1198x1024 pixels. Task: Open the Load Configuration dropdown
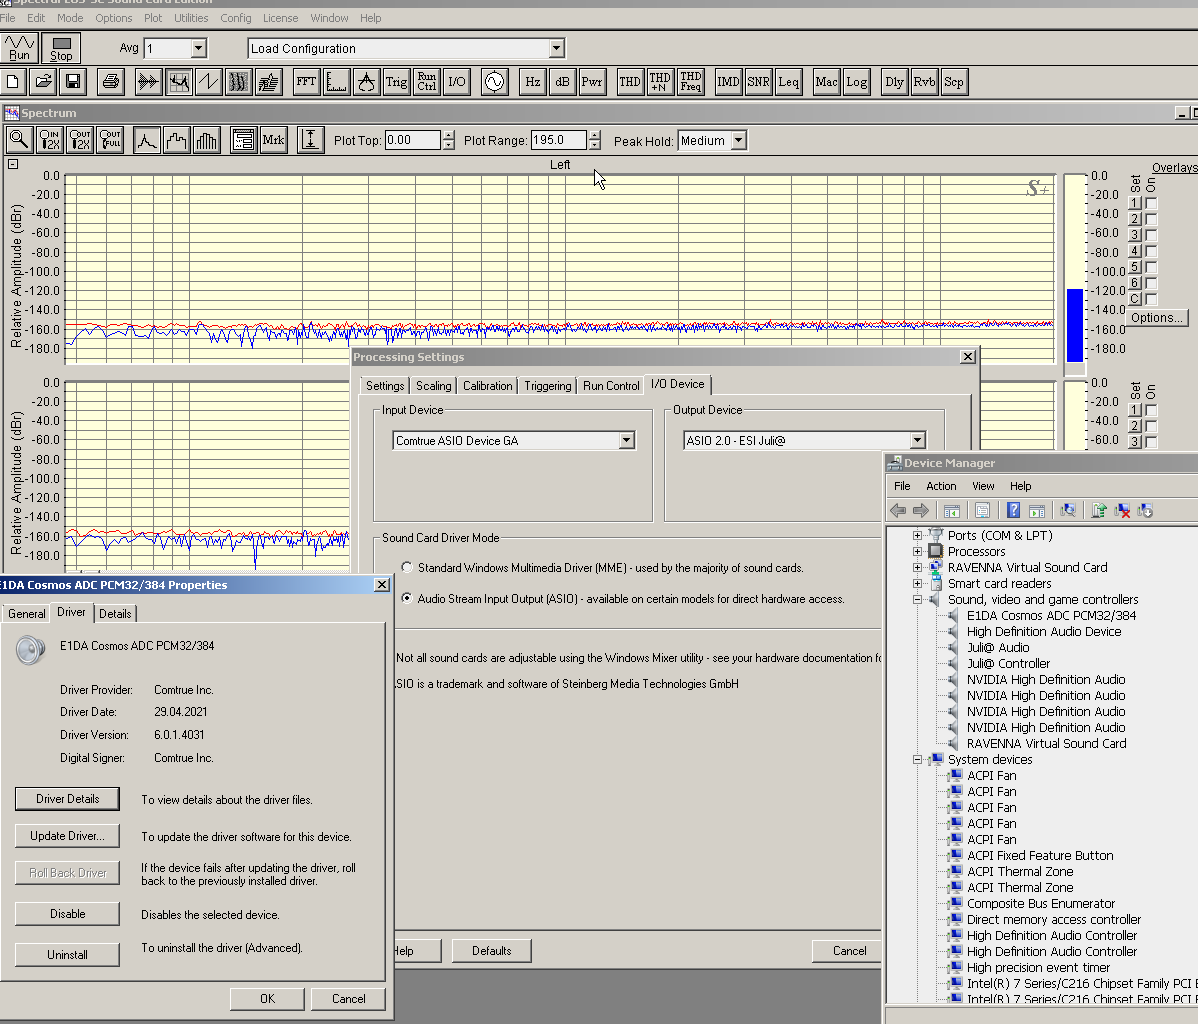pos(557,48)
